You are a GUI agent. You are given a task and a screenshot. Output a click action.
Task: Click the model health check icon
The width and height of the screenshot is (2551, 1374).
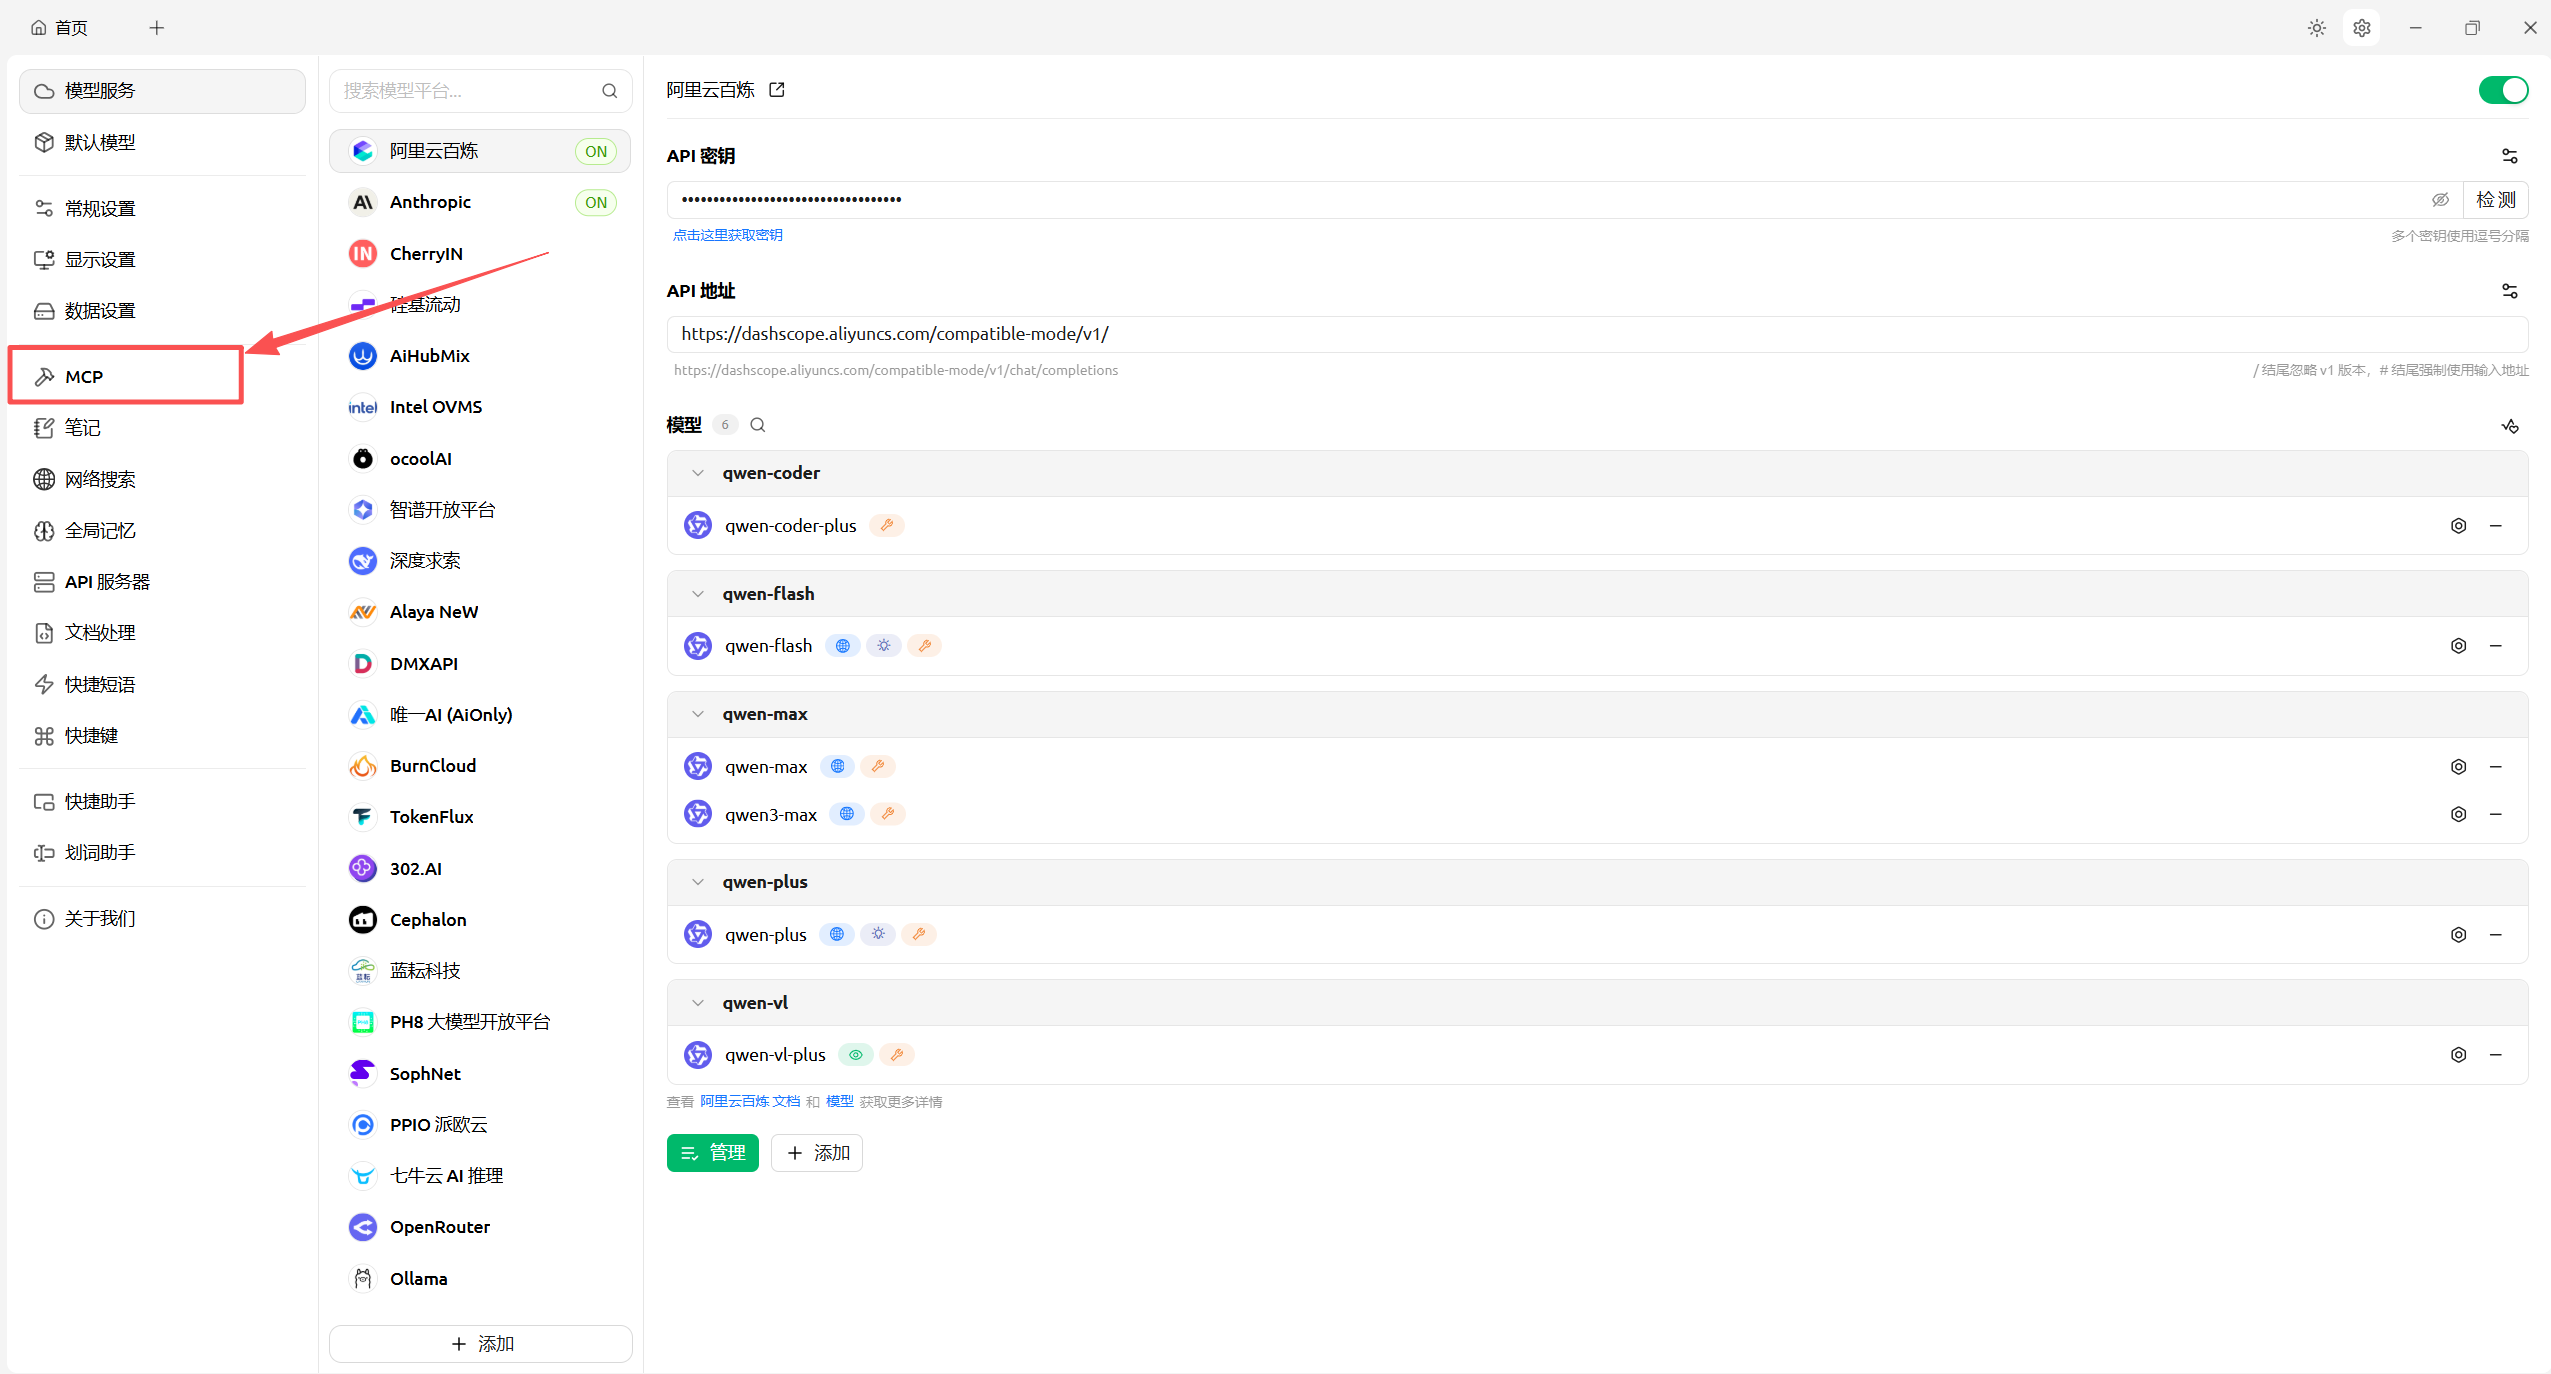point(2509,426)
